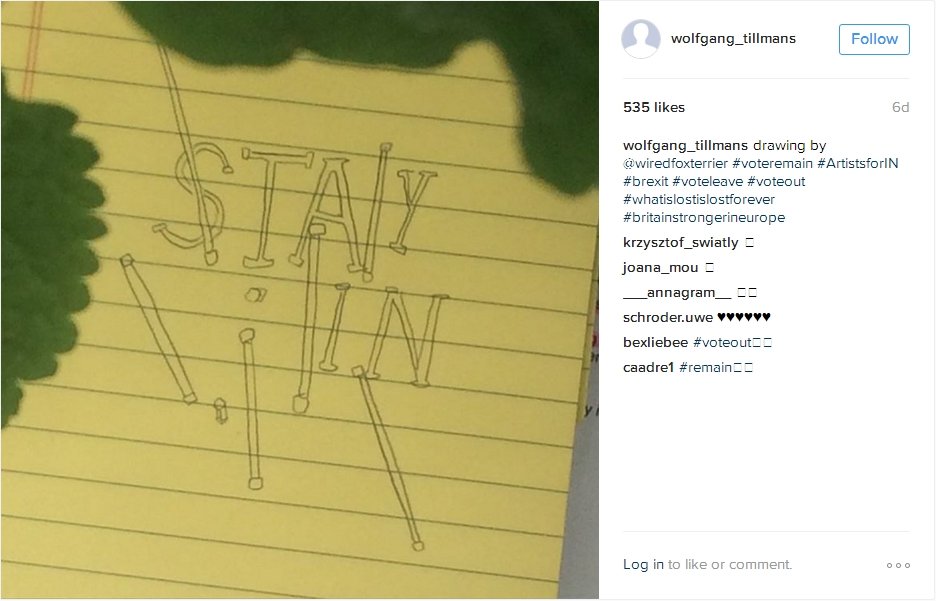Click the #remain tag in caadre1's comment
The image size is (936, 601).
pos(706,368)
